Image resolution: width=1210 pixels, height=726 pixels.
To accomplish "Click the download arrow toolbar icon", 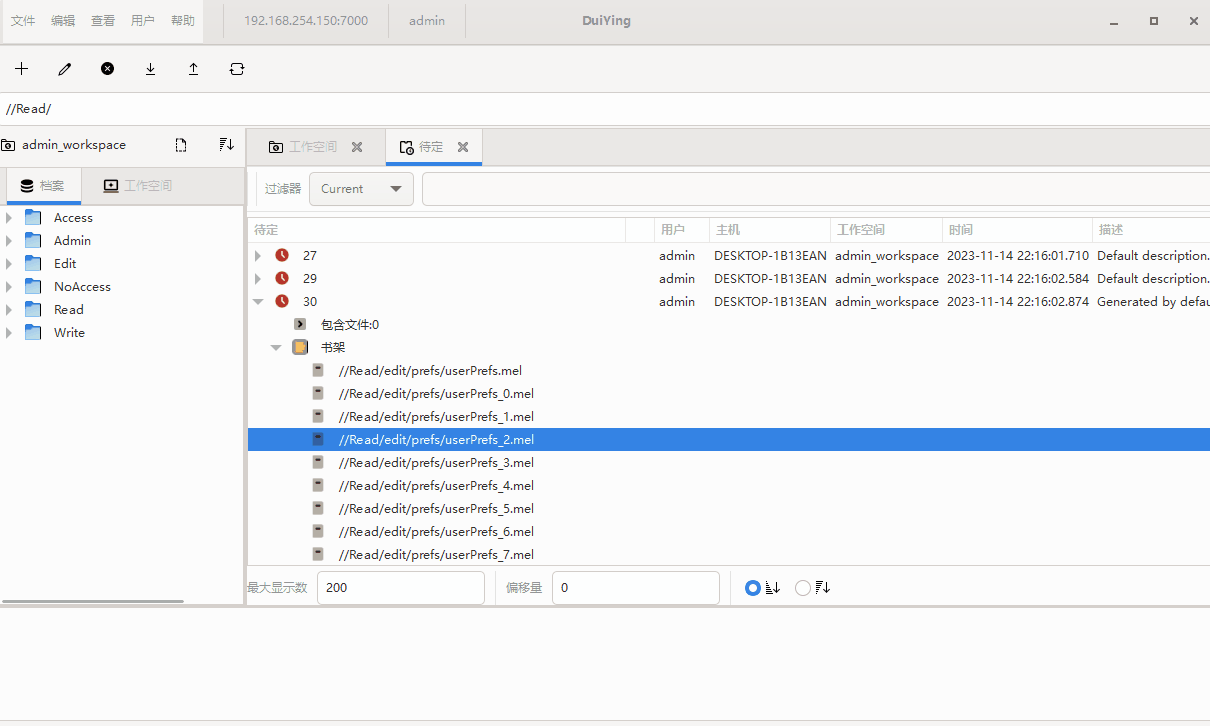I will tap(150, 69).
